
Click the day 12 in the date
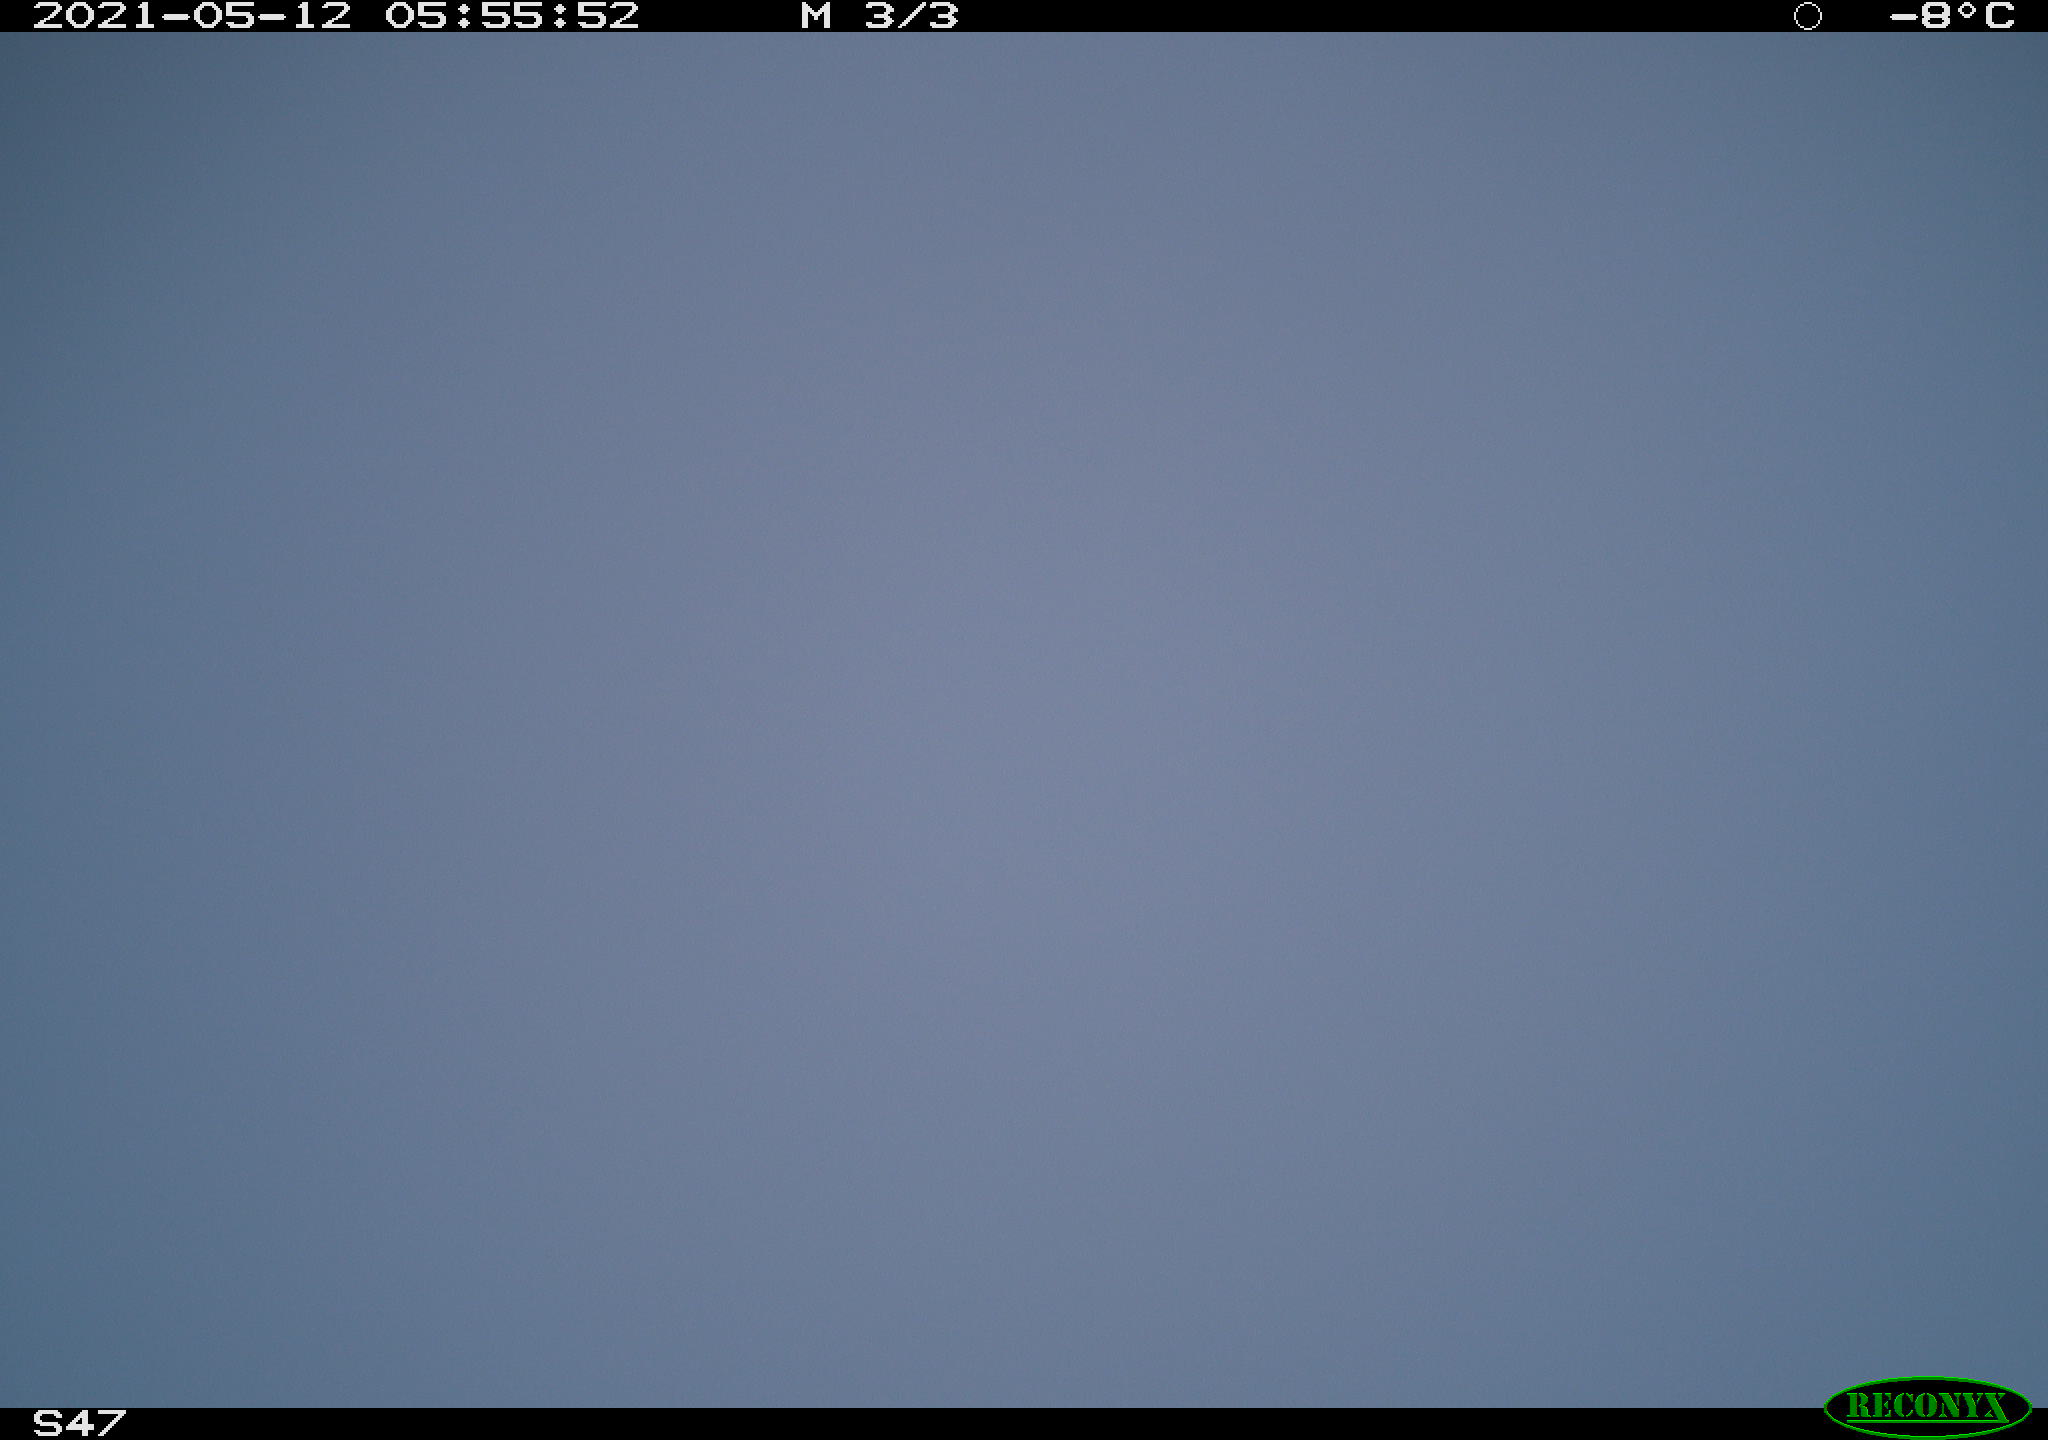click(x=320, y=16)
